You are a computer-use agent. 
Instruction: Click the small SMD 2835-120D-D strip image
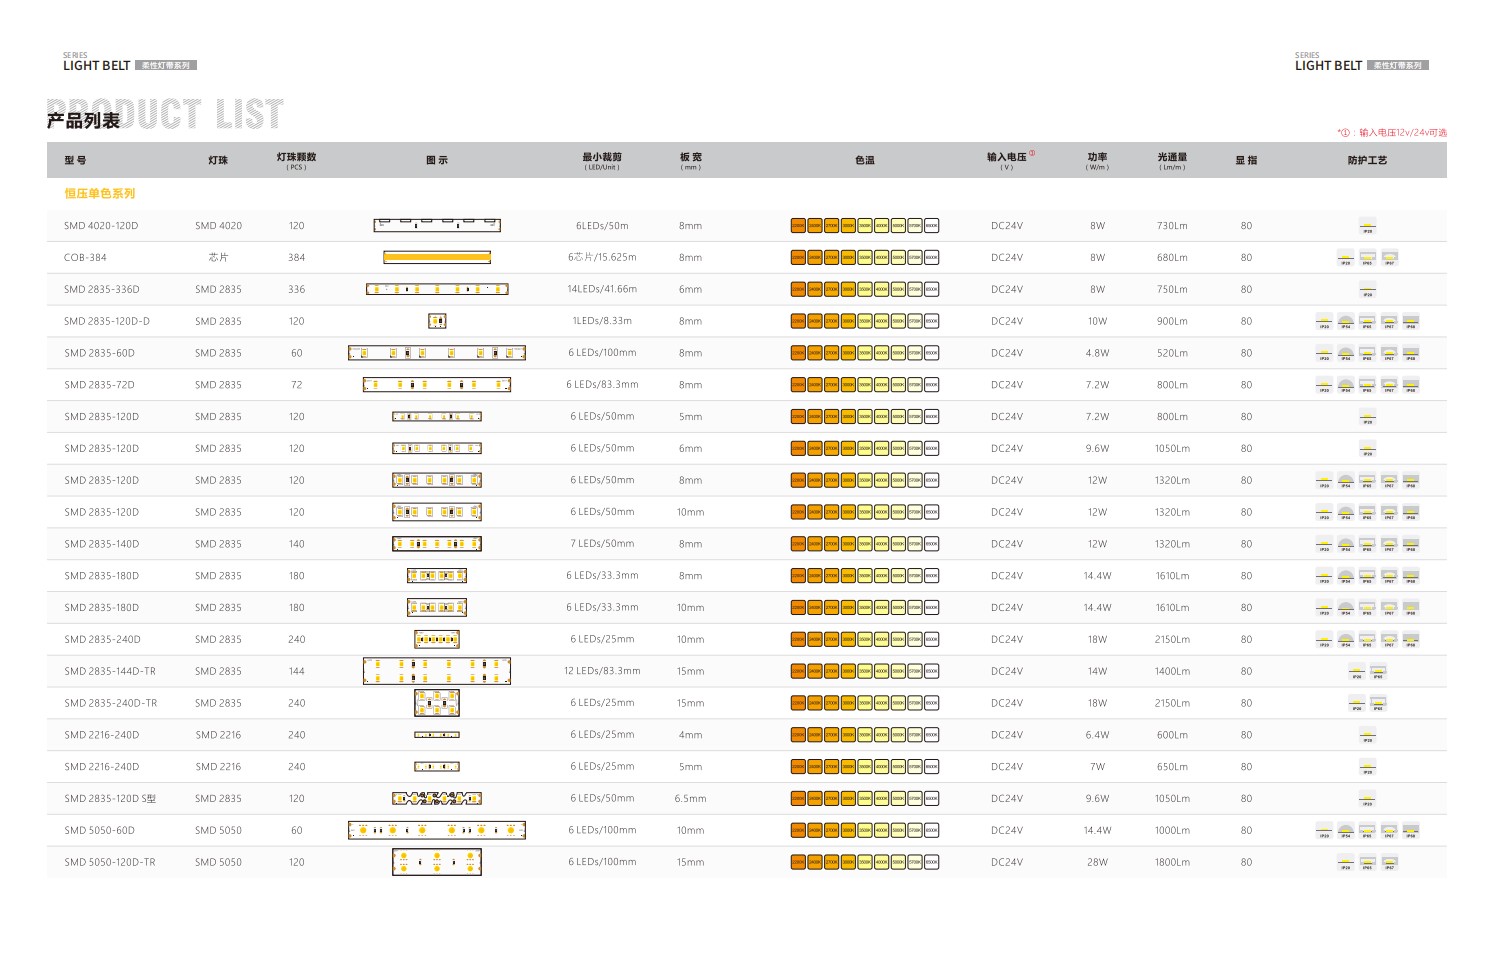437,321
